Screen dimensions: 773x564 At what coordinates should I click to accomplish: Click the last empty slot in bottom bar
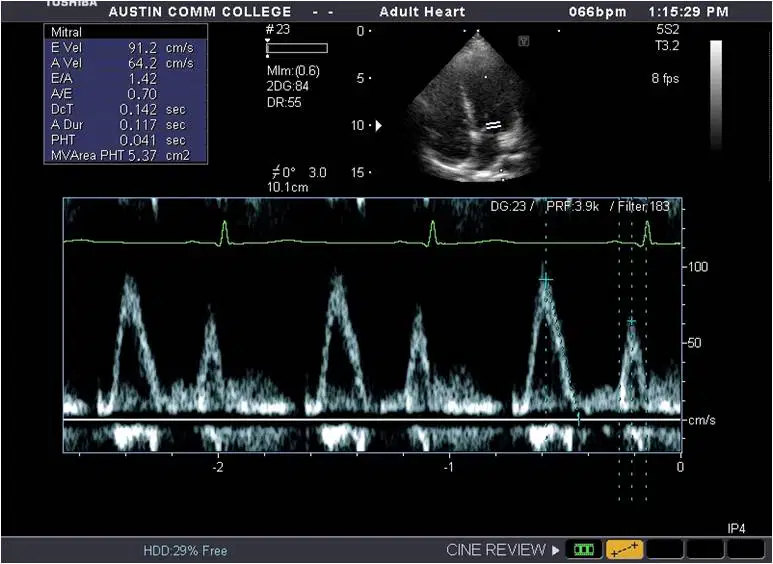click(745, 549)
